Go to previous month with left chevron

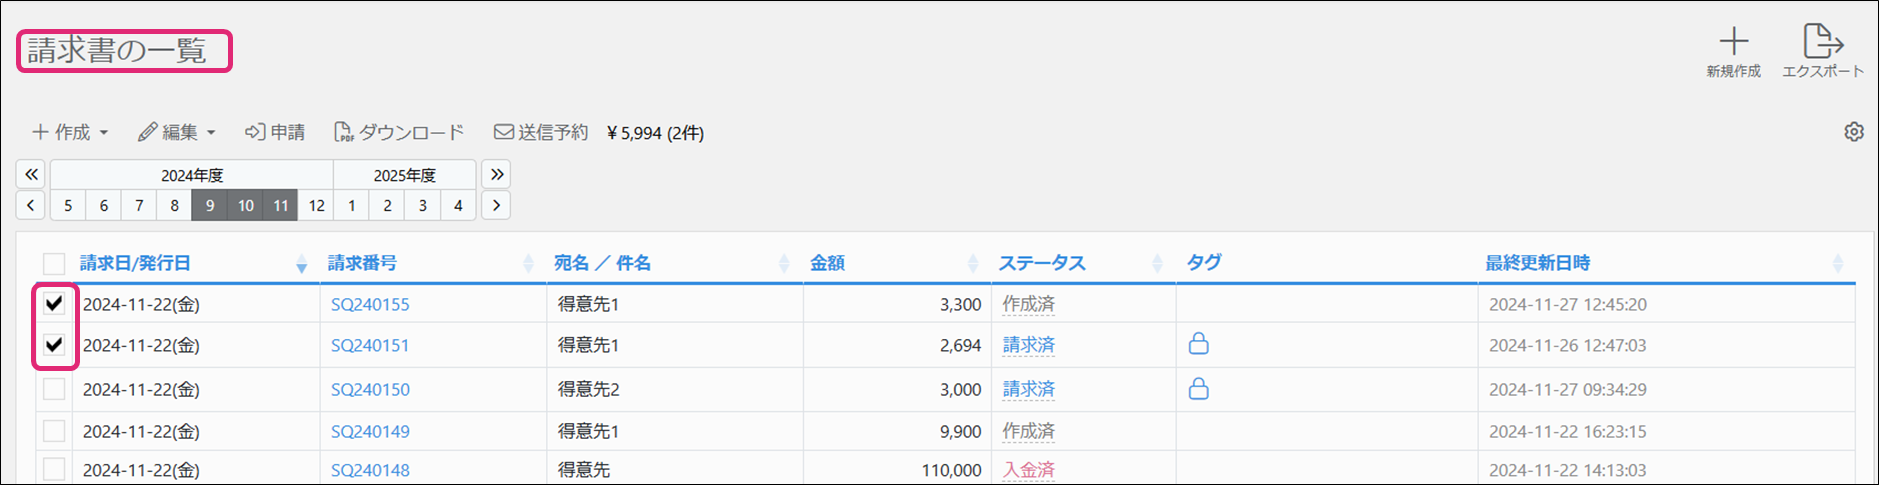tap(31, 205)
